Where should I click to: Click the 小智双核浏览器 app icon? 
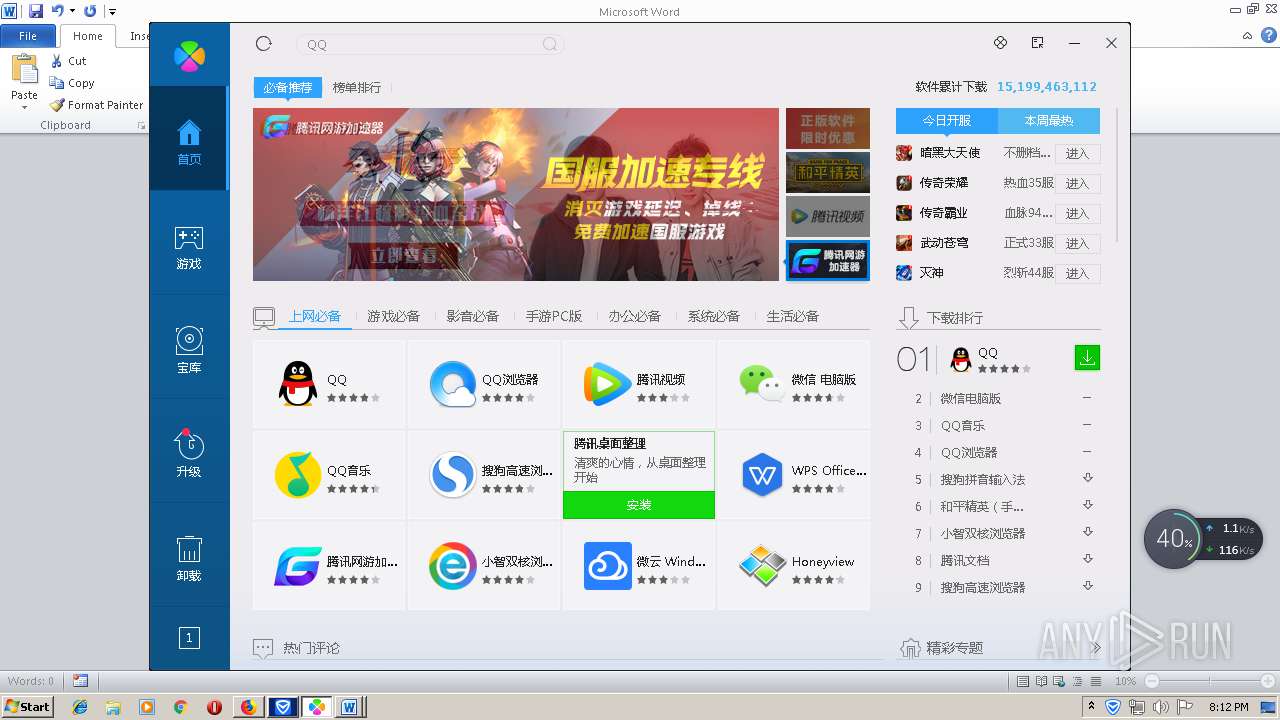tap(453, 566)
